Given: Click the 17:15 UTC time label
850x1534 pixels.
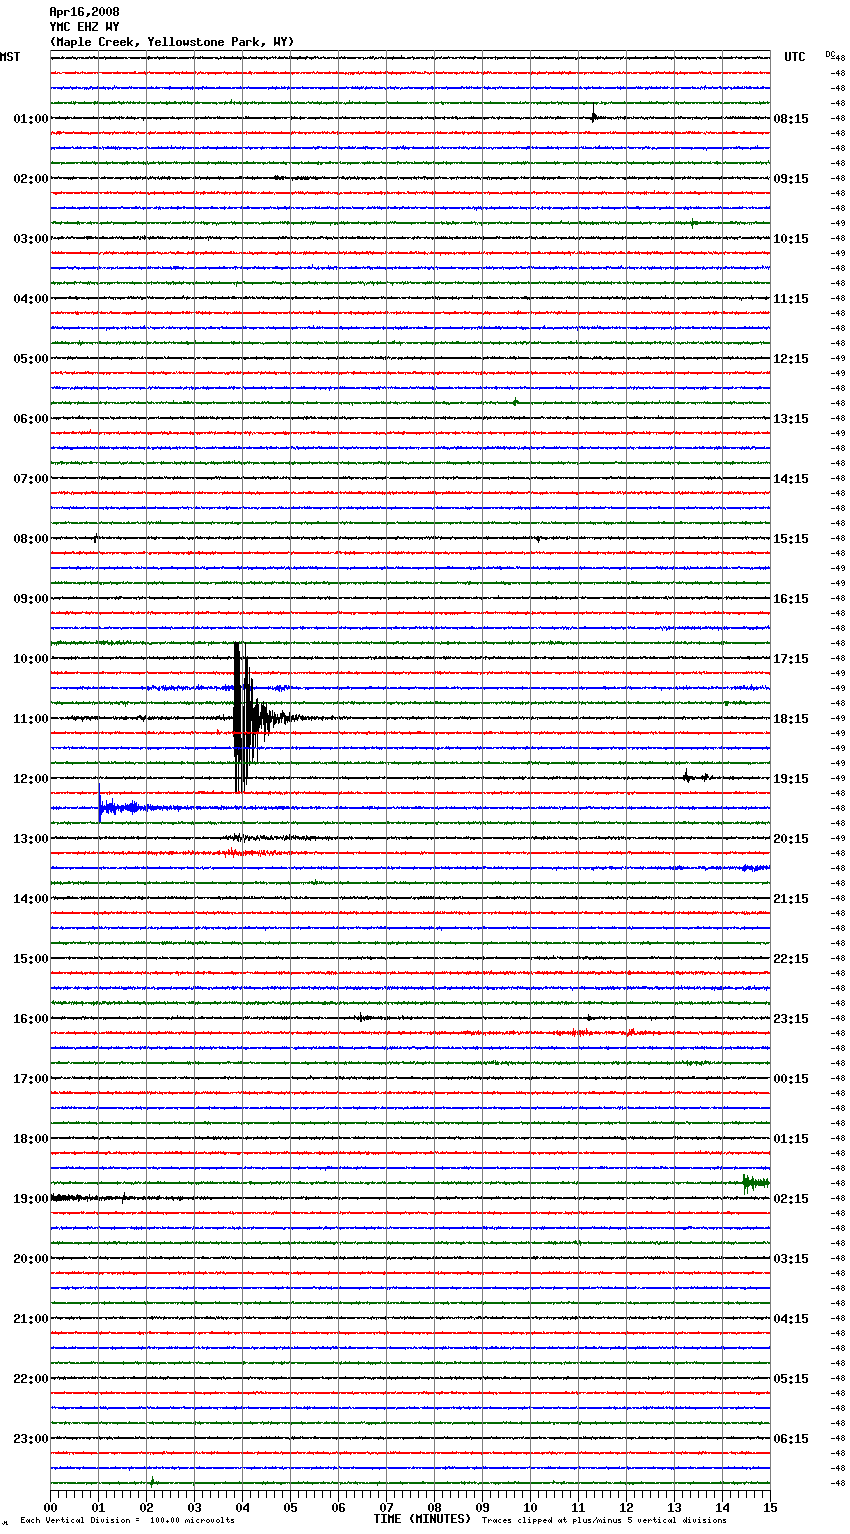Looking at the screenshot, I should 791,659.
